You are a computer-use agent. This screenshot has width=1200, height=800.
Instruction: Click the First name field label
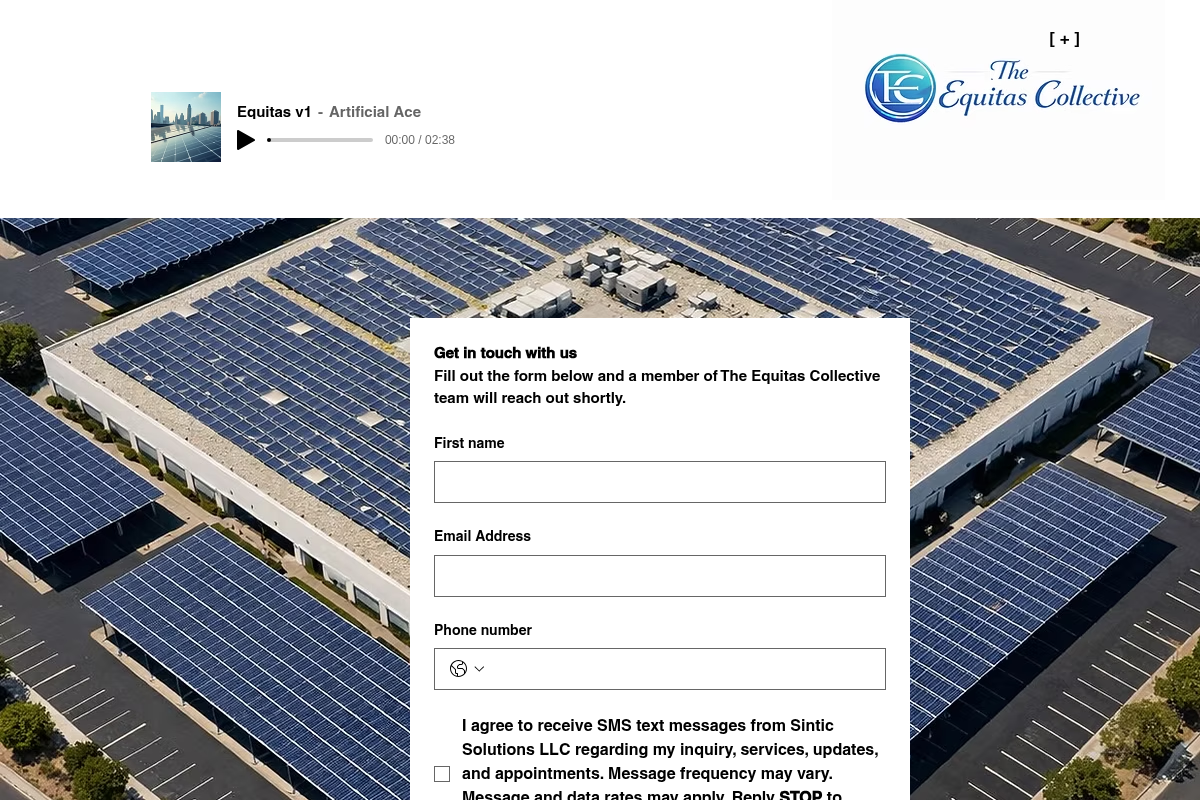(469, 443)
